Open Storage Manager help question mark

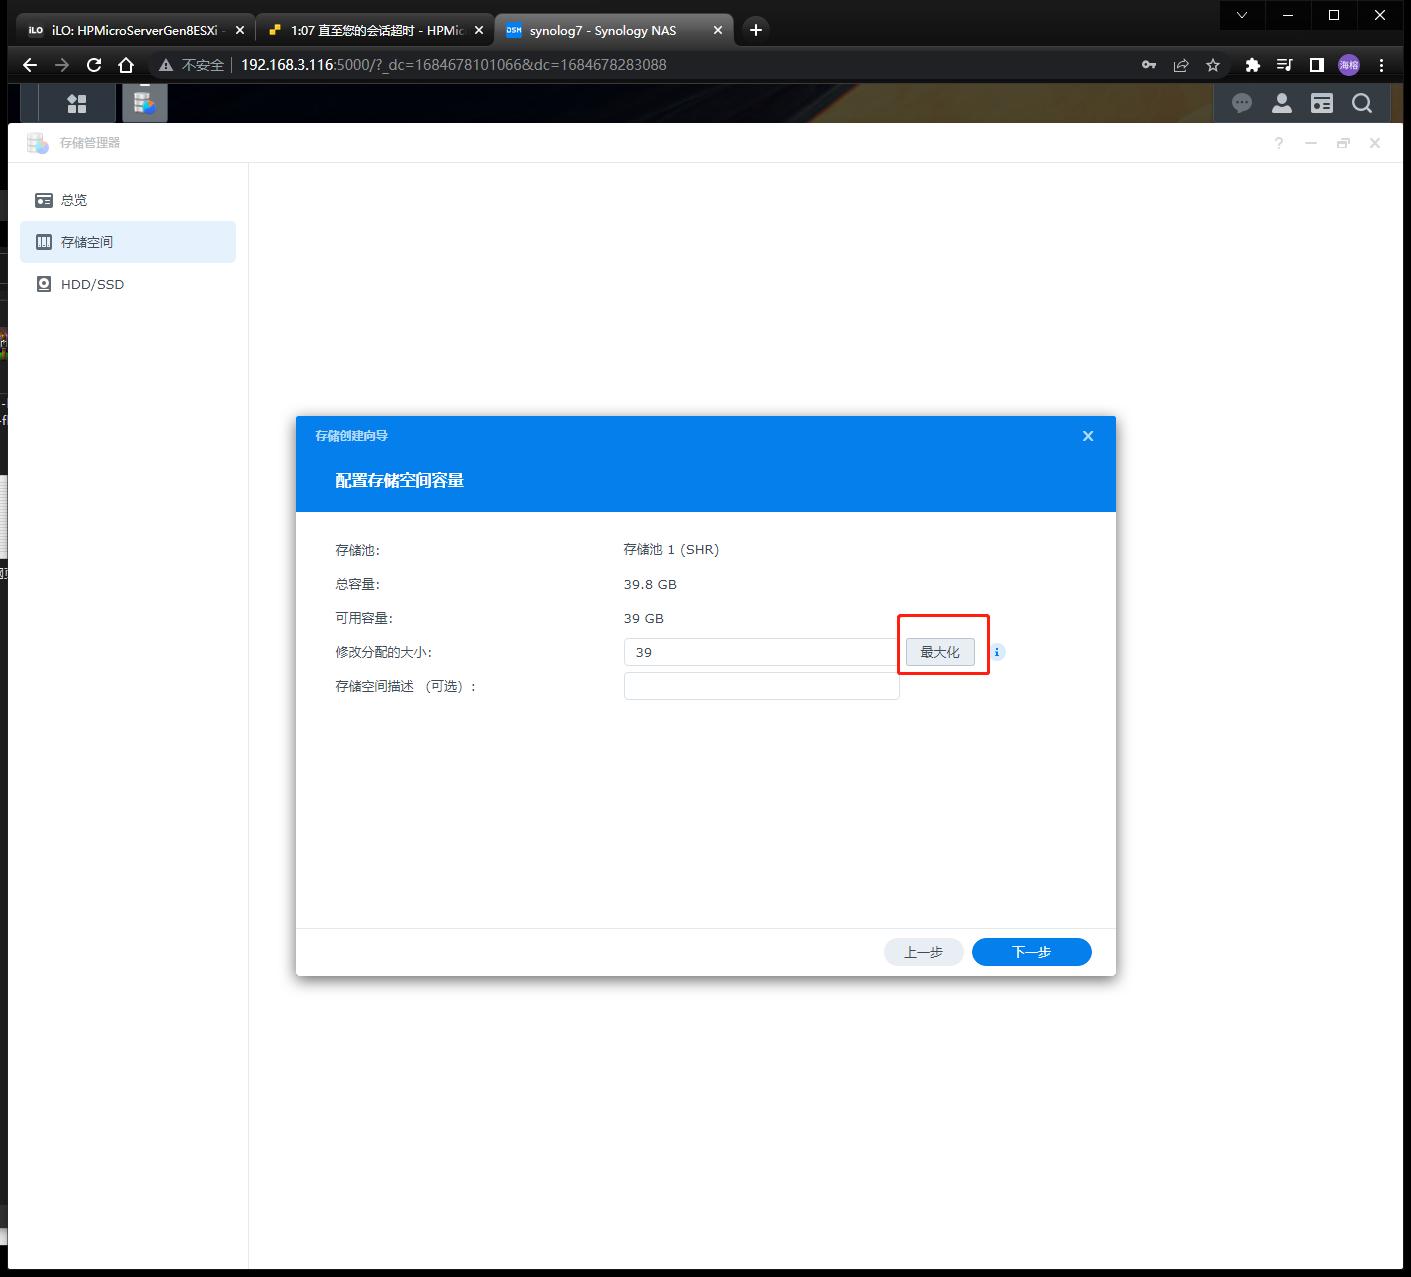coord(1279,143)
